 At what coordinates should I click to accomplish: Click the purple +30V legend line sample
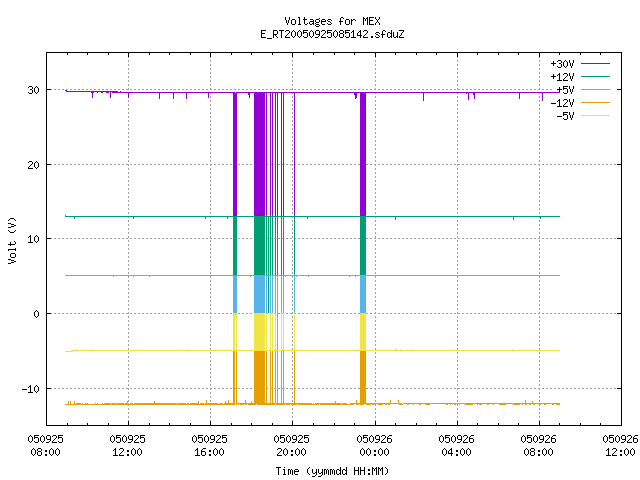point(595,64)
